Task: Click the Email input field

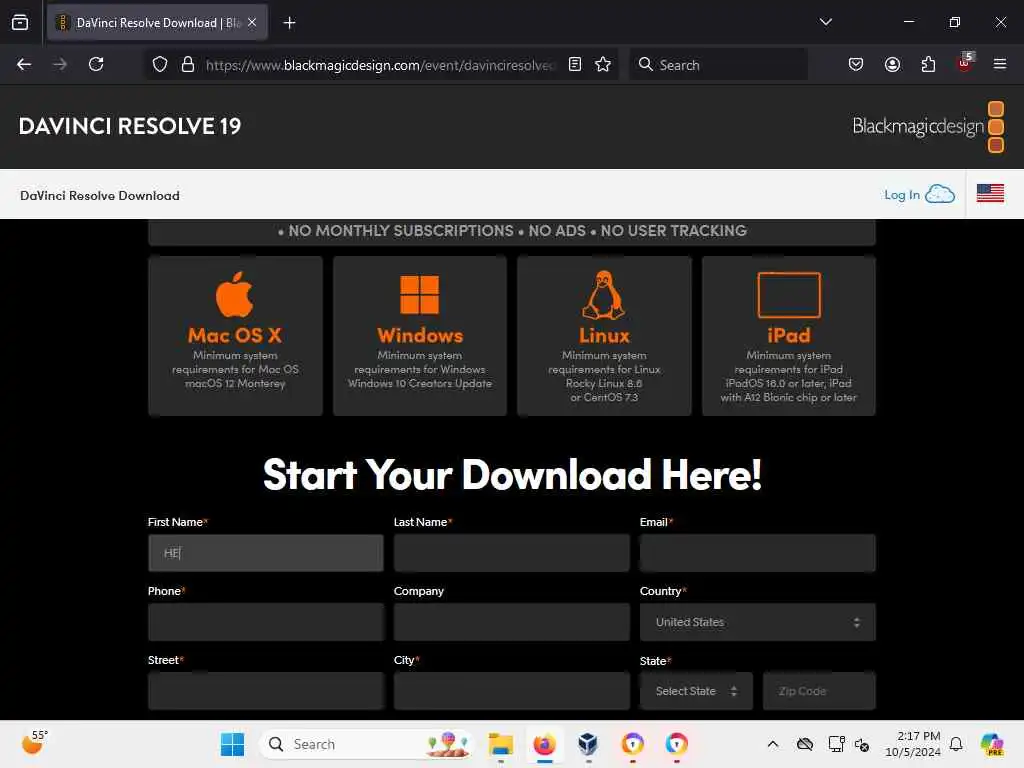Action: tap(758, 553)
